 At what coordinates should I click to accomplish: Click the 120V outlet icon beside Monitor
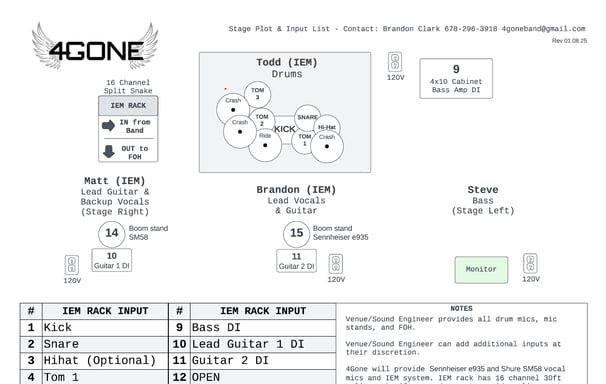click(x=530, y=263)
